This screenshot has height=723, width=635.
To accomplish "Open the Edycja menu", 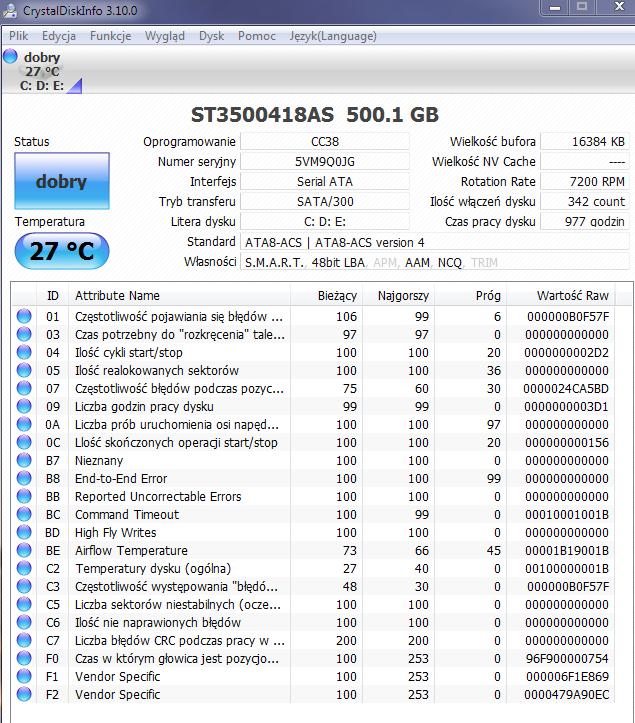I will tap(59, 36).
